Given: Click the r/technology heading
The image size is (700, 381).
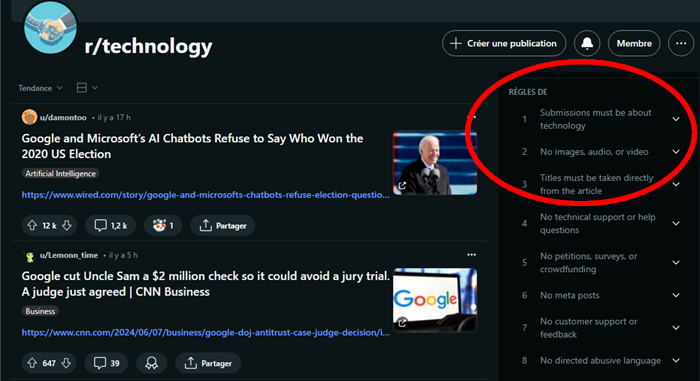Looking at the screenshot, I should (x=148, y=46).
